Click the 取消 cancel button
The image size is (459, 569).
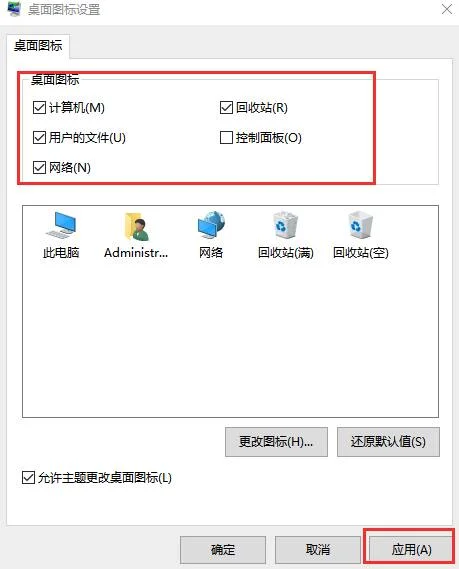[318, 549]
